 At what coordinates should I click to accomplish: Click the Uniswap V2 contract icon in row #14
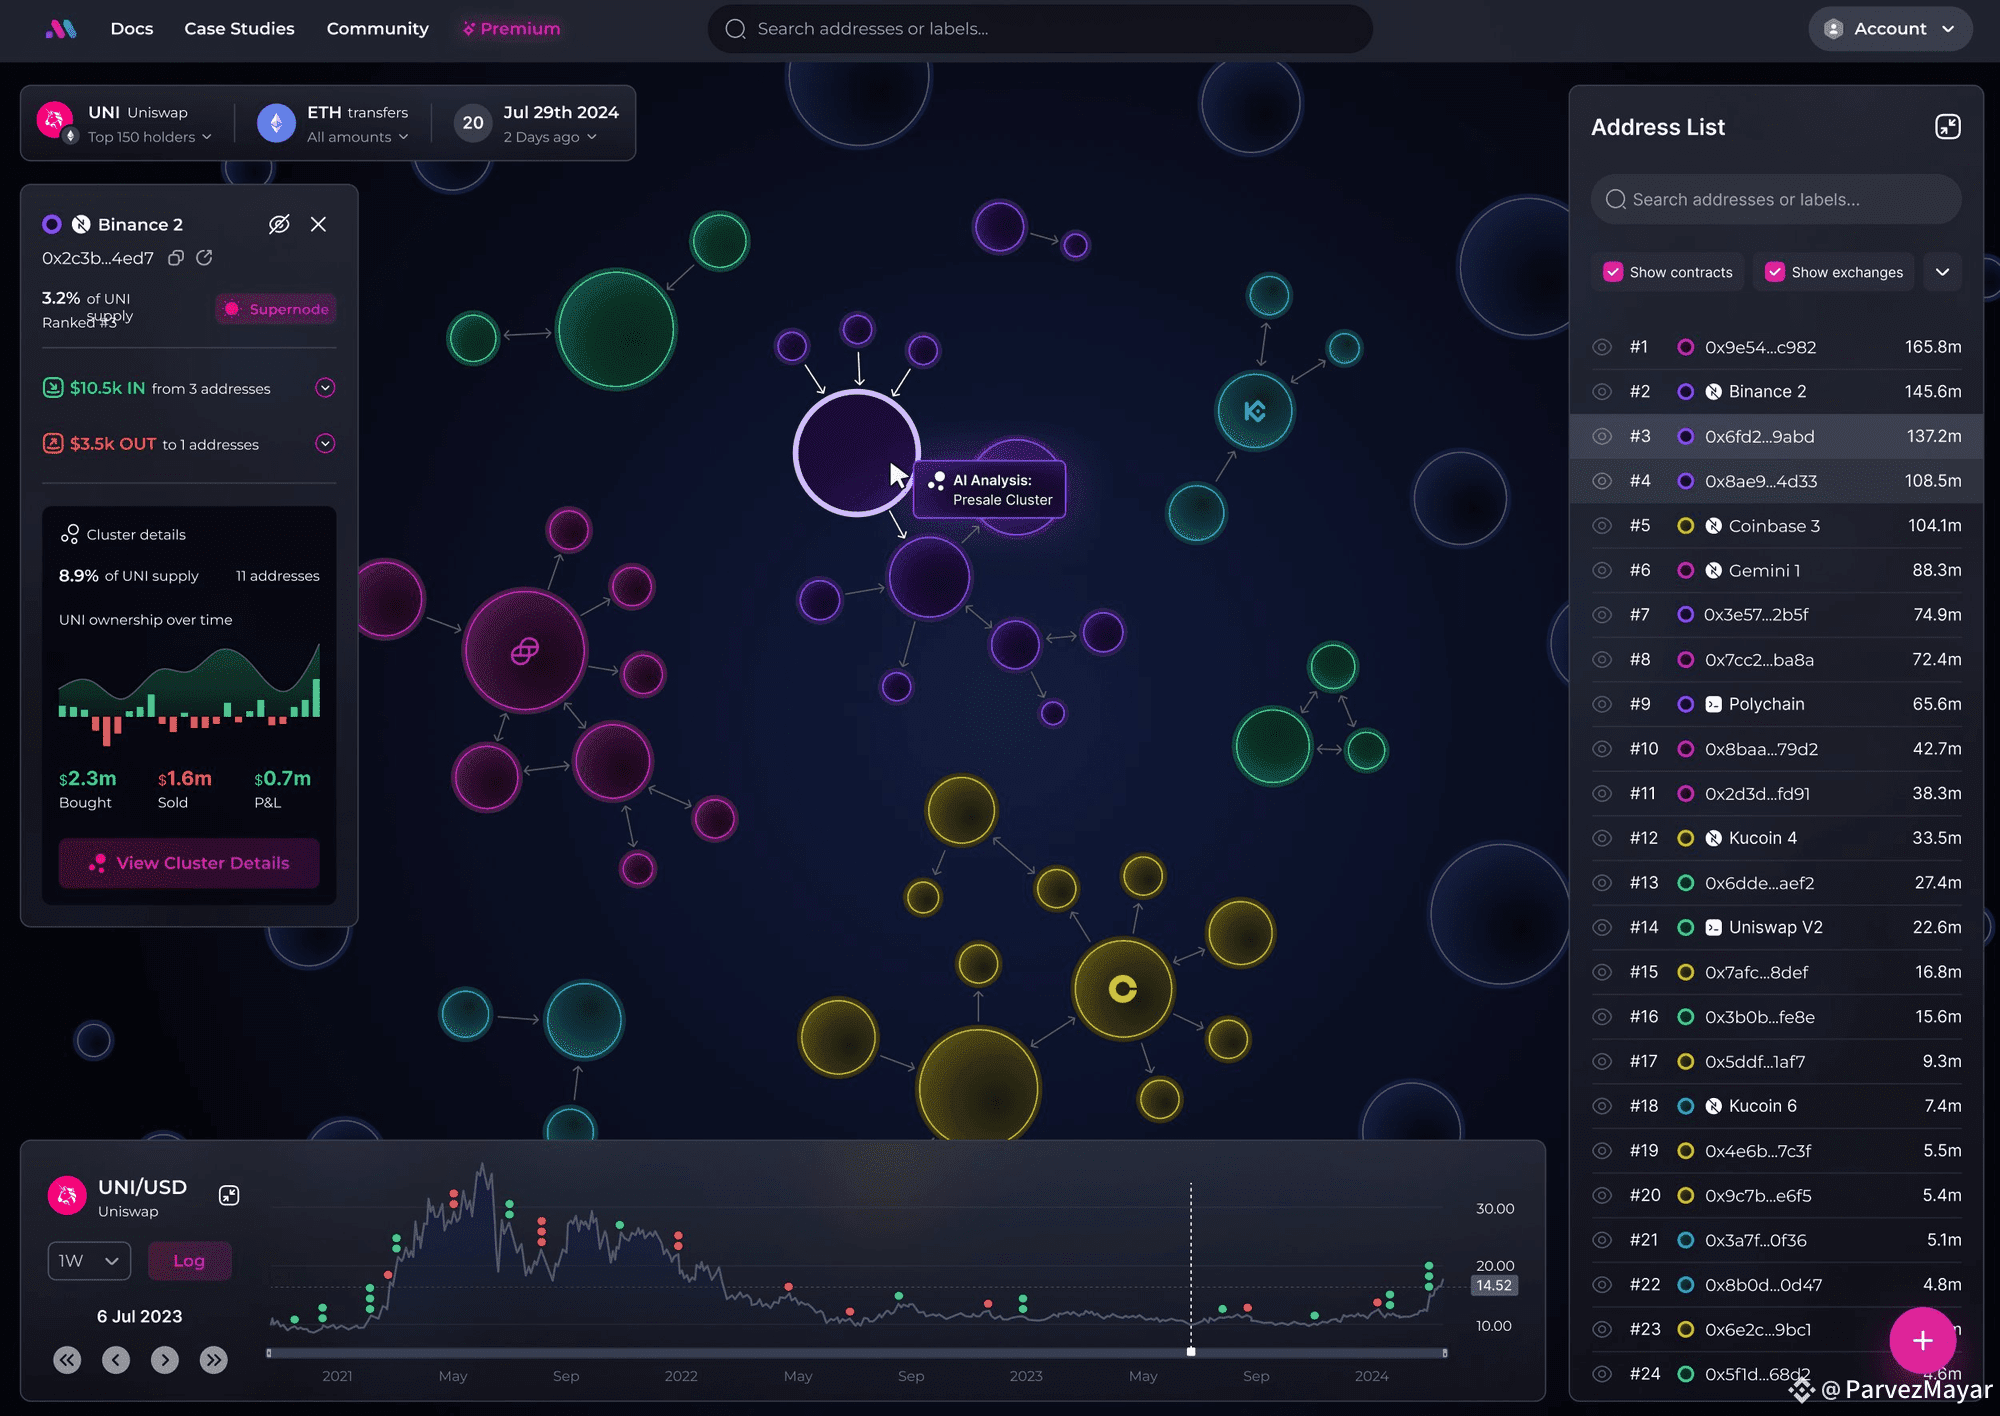click(1713, 927)
